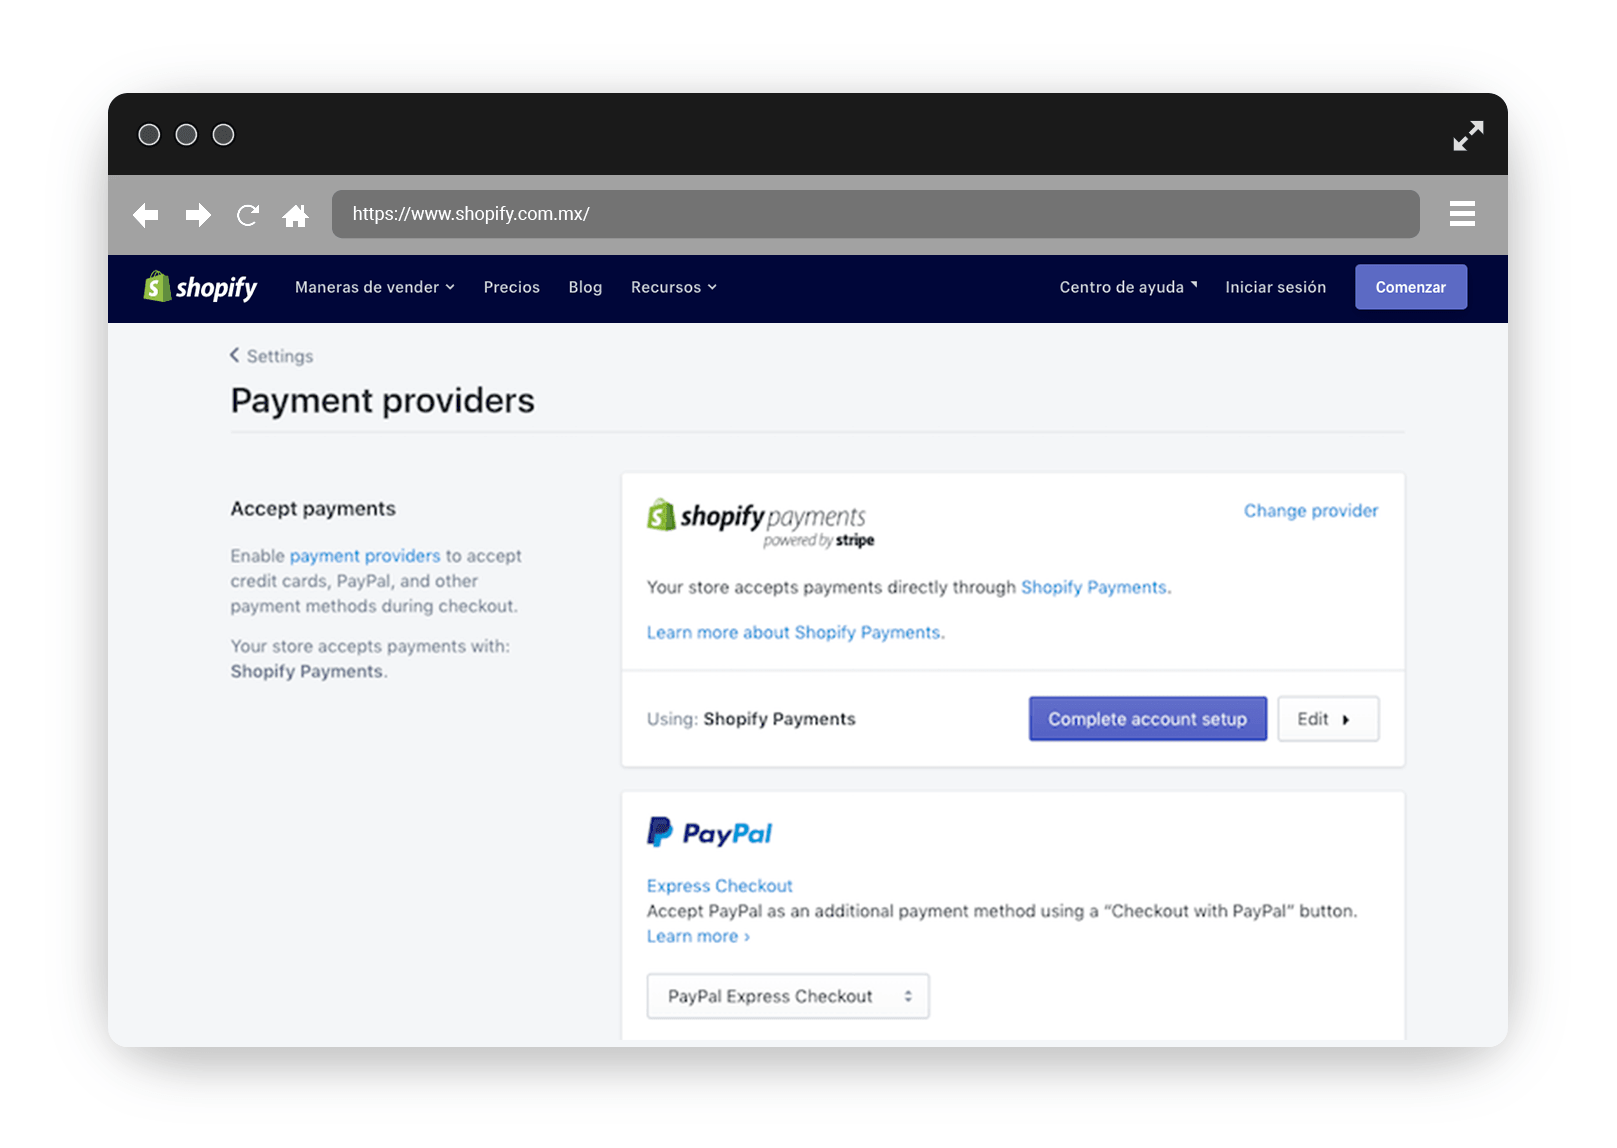This screenshot has width=1617, height=1148.
Task: Click PayPal Learn more link
Action: tap(698, 936)
